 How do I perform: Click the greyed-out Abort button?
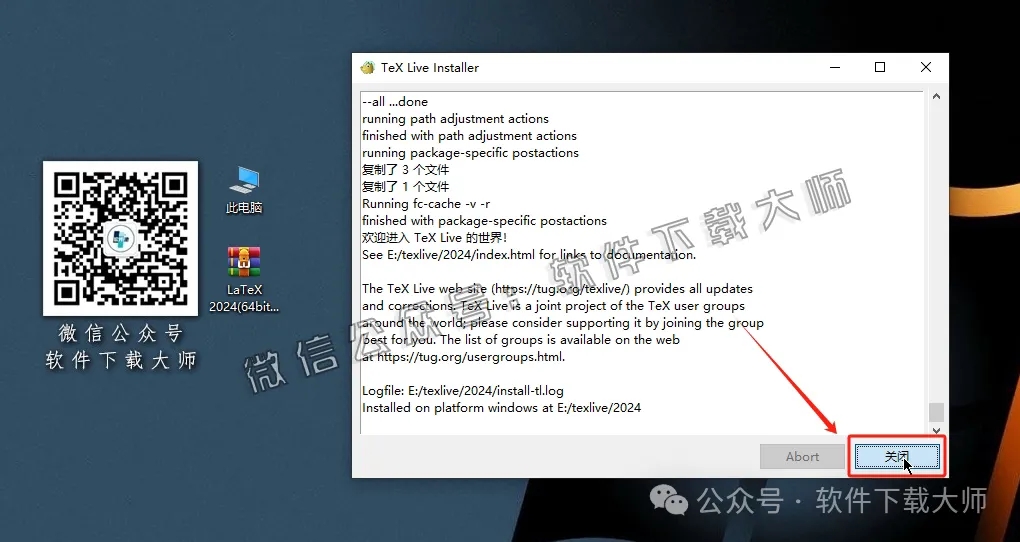point(802,457)
